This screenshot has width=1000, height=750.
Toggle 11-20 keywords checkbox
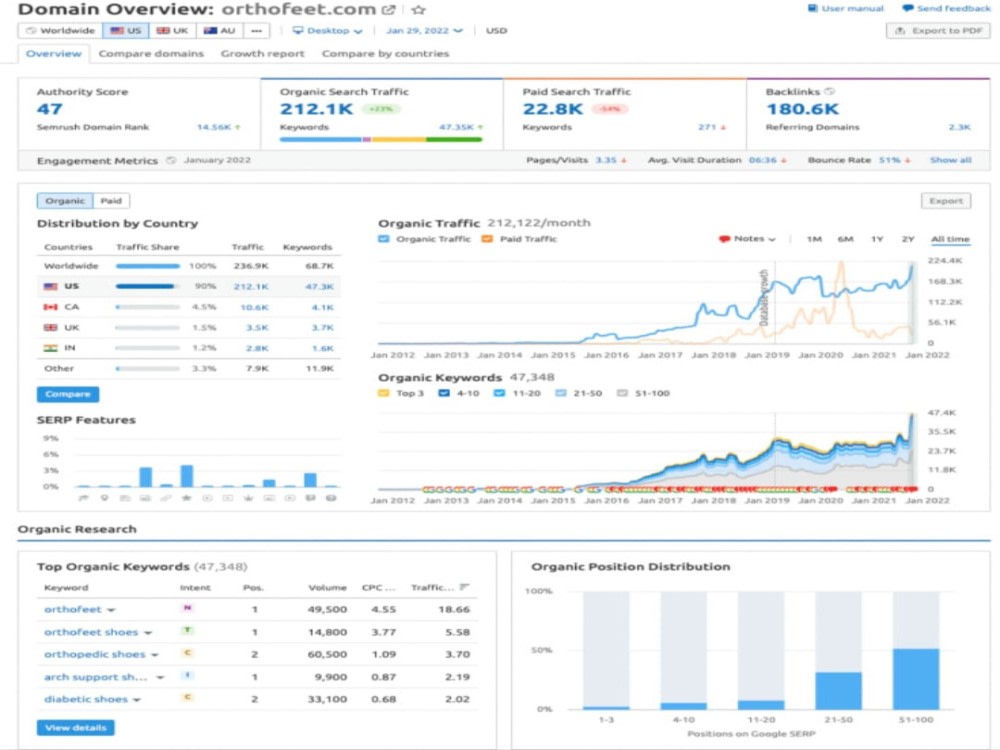(x=499, y=393)
